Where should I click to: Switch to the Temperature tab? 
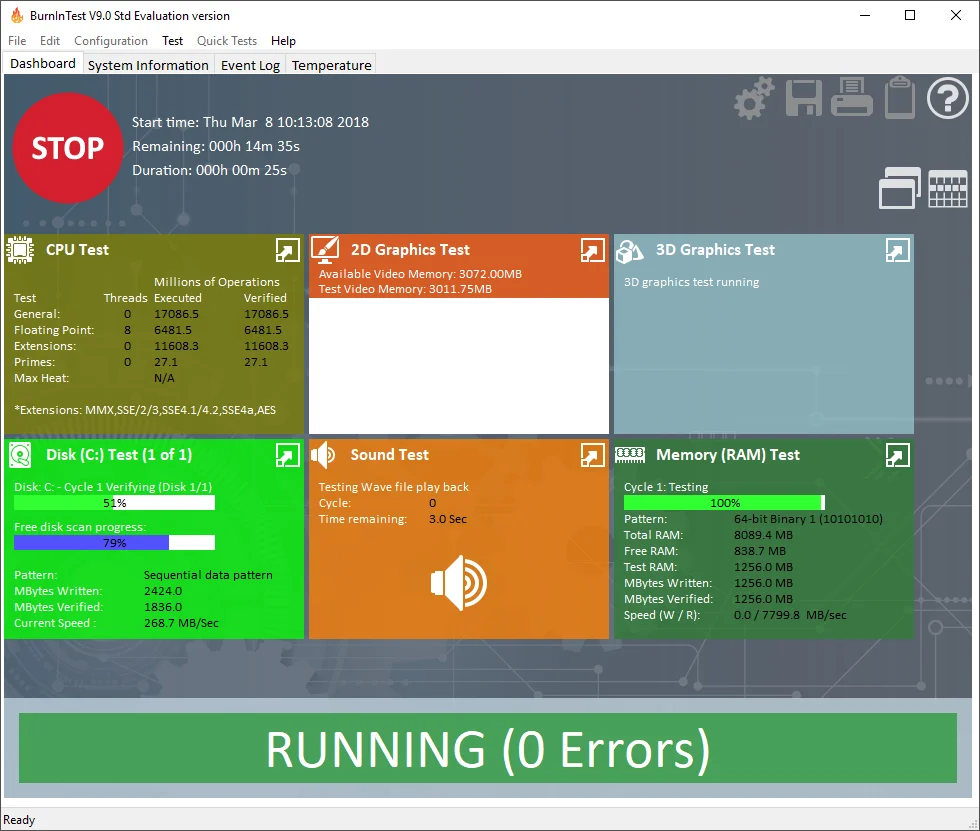coord(331,65)
